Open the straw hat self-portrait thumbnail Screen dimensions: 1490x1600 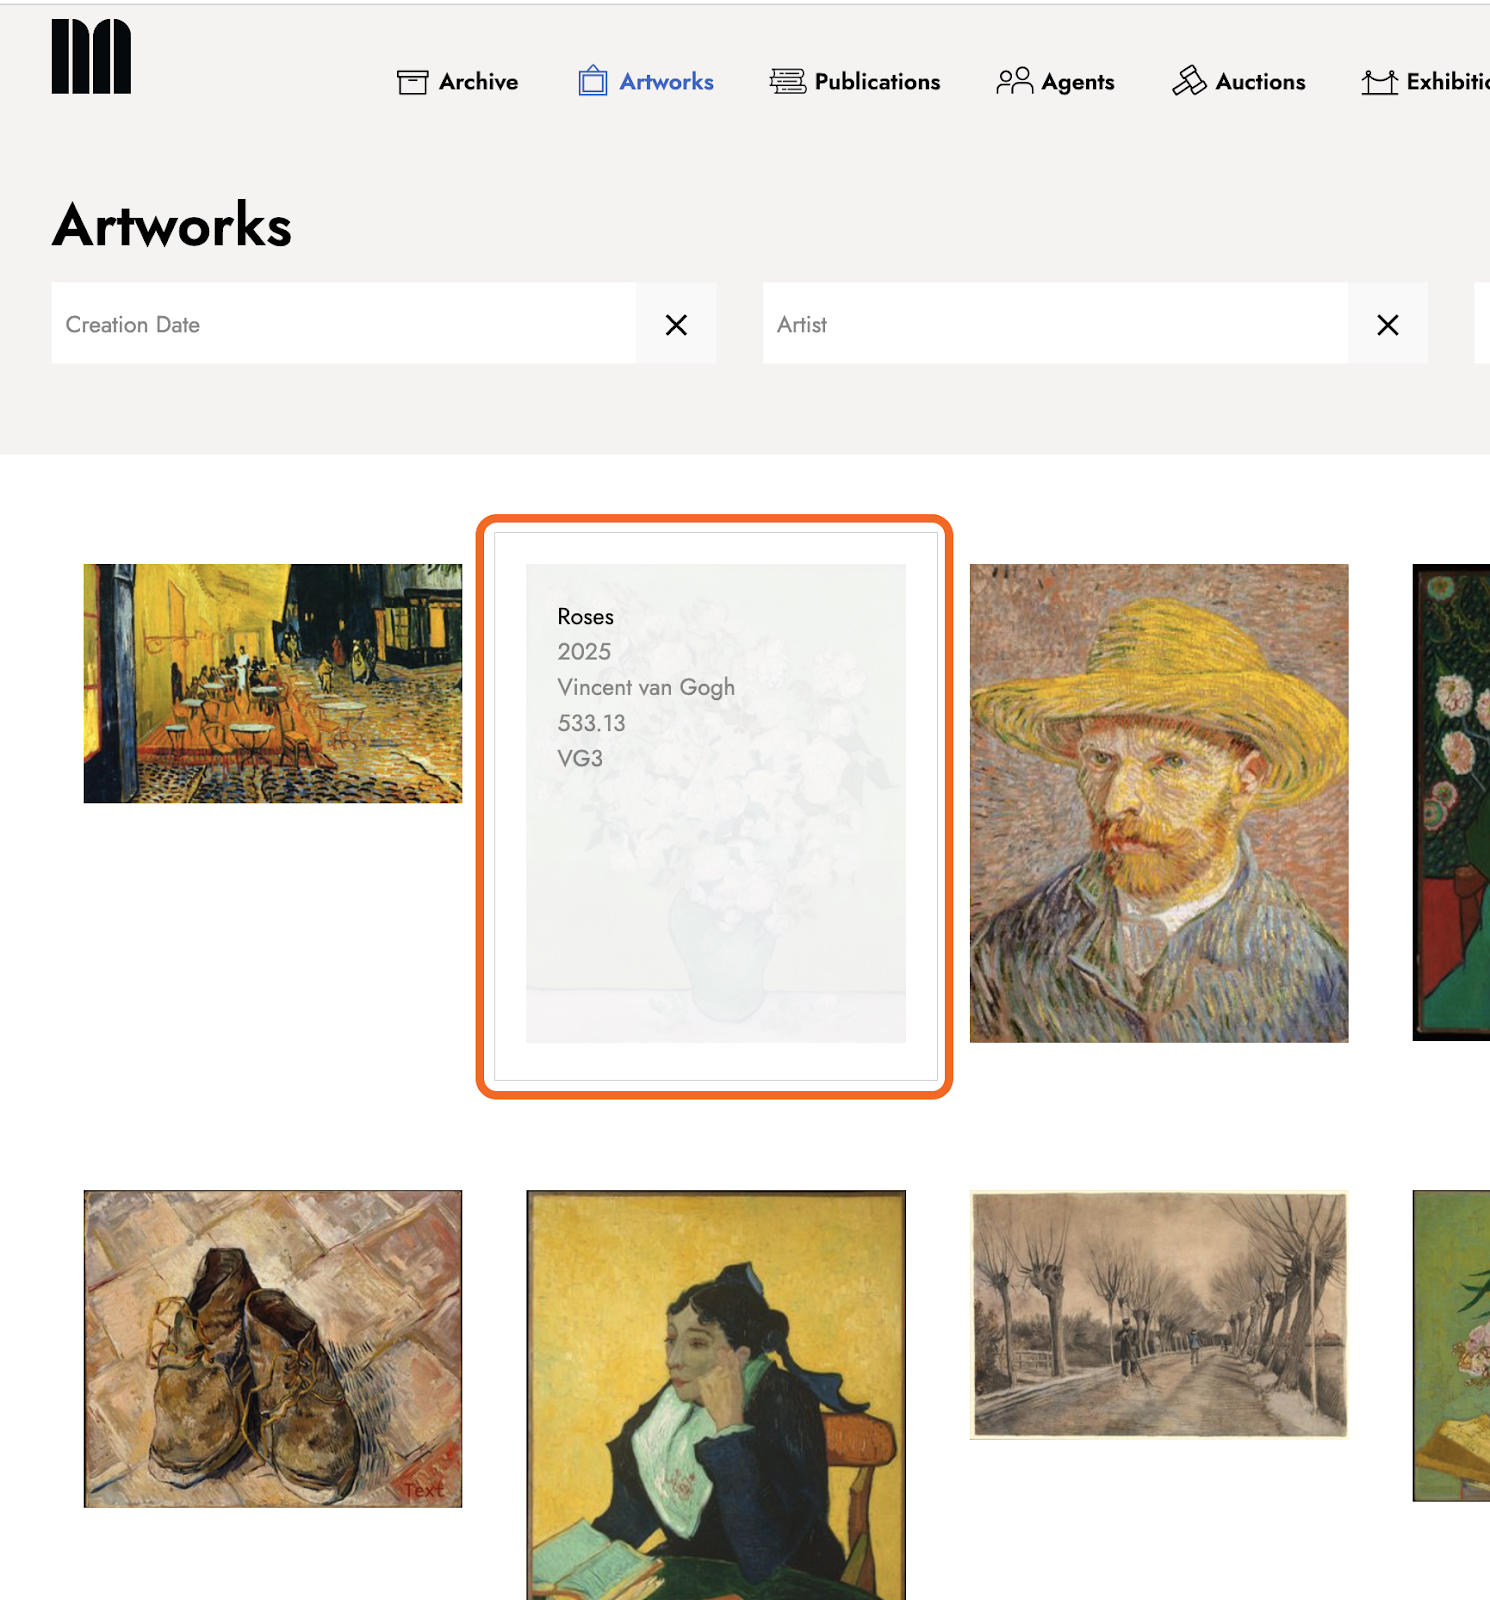[x=1159, y=803]
